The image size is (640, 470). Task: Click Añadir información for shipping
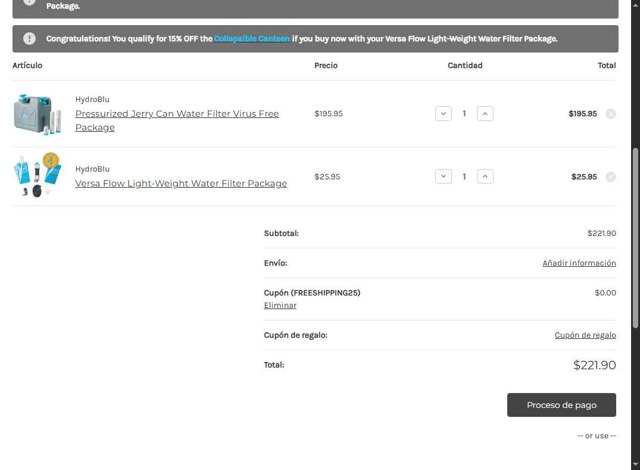579,263
